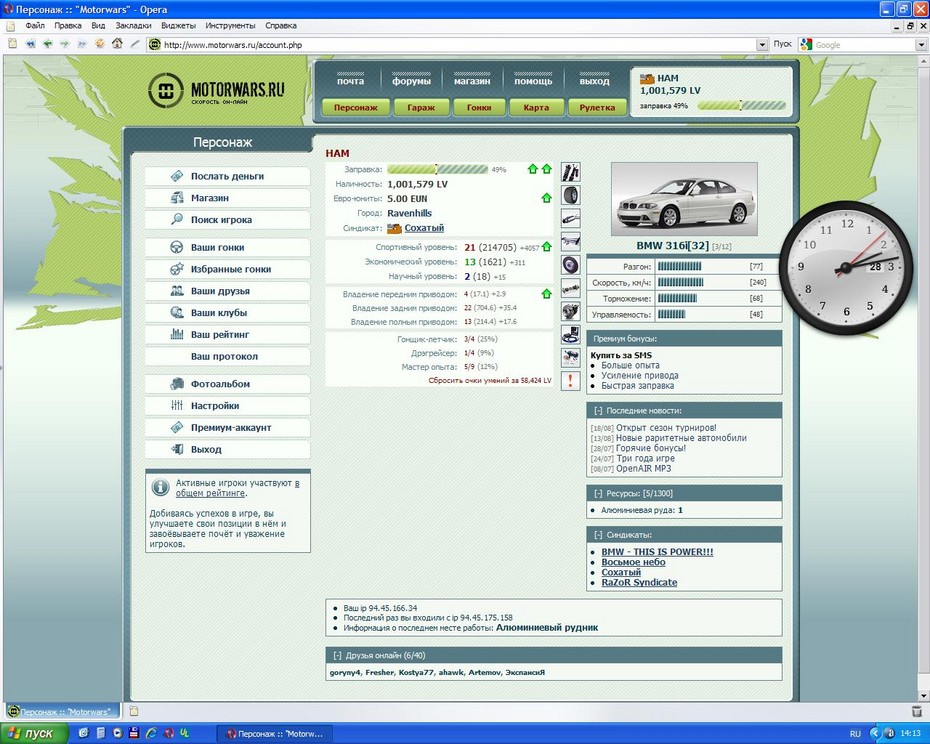
Task: Open the Виджеты menu
Action: 178,26
